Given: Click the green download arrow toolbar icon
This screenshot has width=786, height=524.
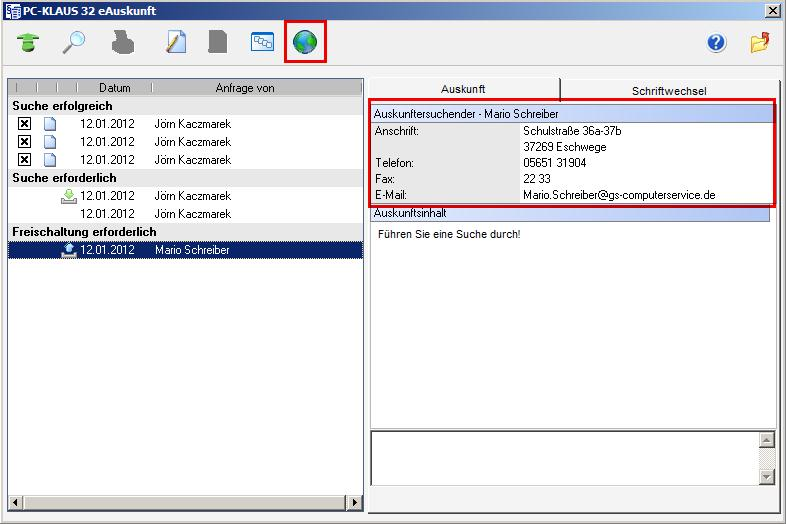Looking at the screenshot, I should click(x=32, y=42).
